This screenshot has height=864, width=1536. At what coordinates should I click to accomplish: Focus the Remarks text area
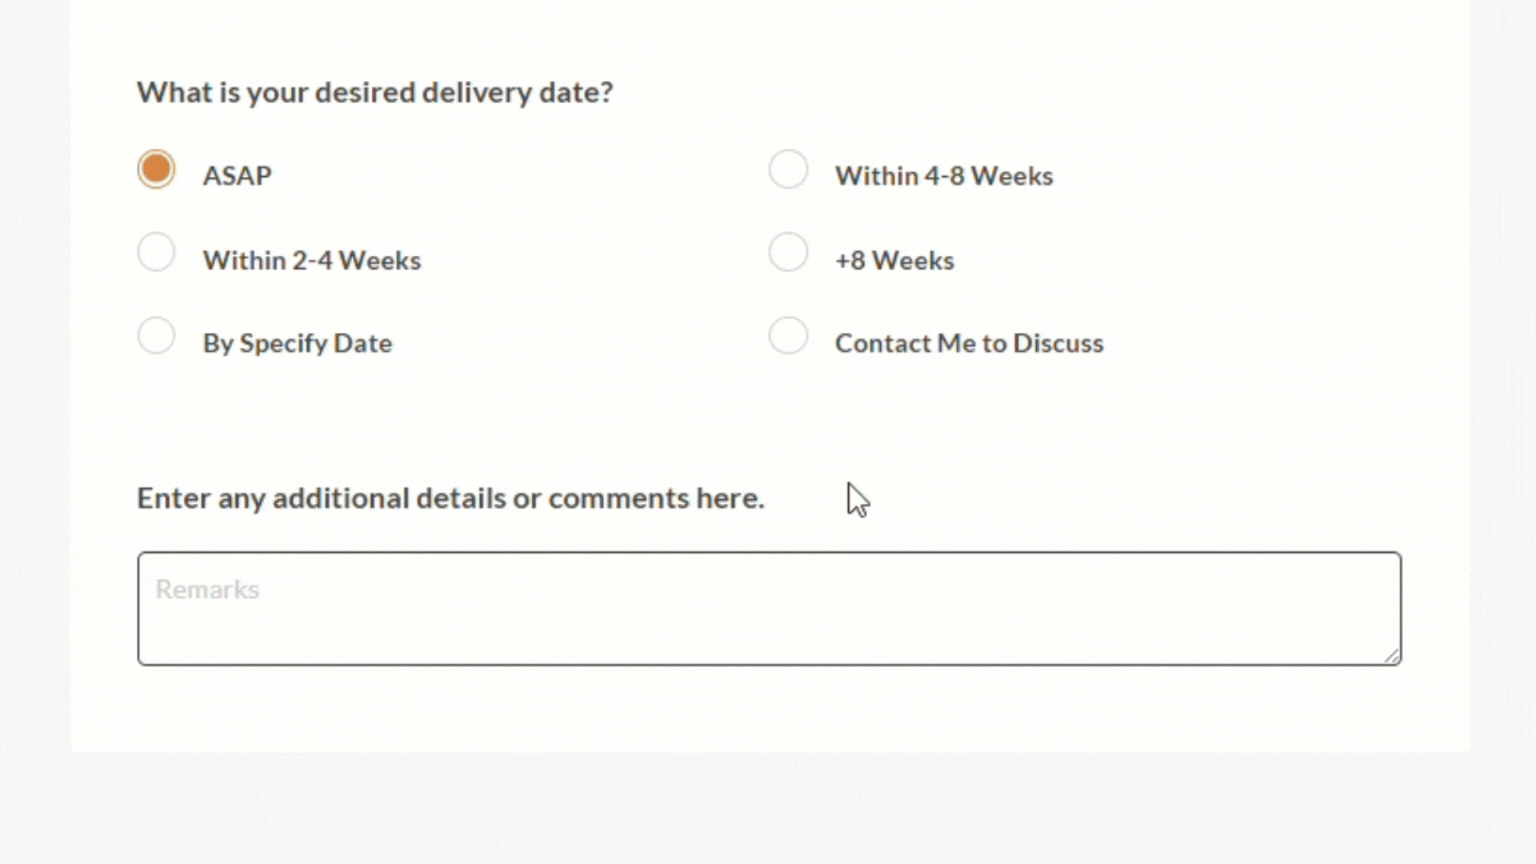pyautogui.click(x=768, y=620)
